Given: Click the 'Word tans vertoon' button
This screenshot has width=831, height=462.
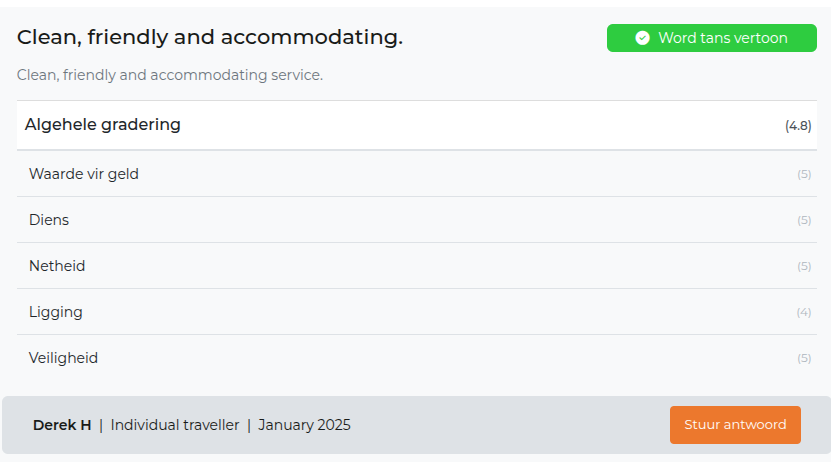Looking at the screenshot, I should point(711,38).
